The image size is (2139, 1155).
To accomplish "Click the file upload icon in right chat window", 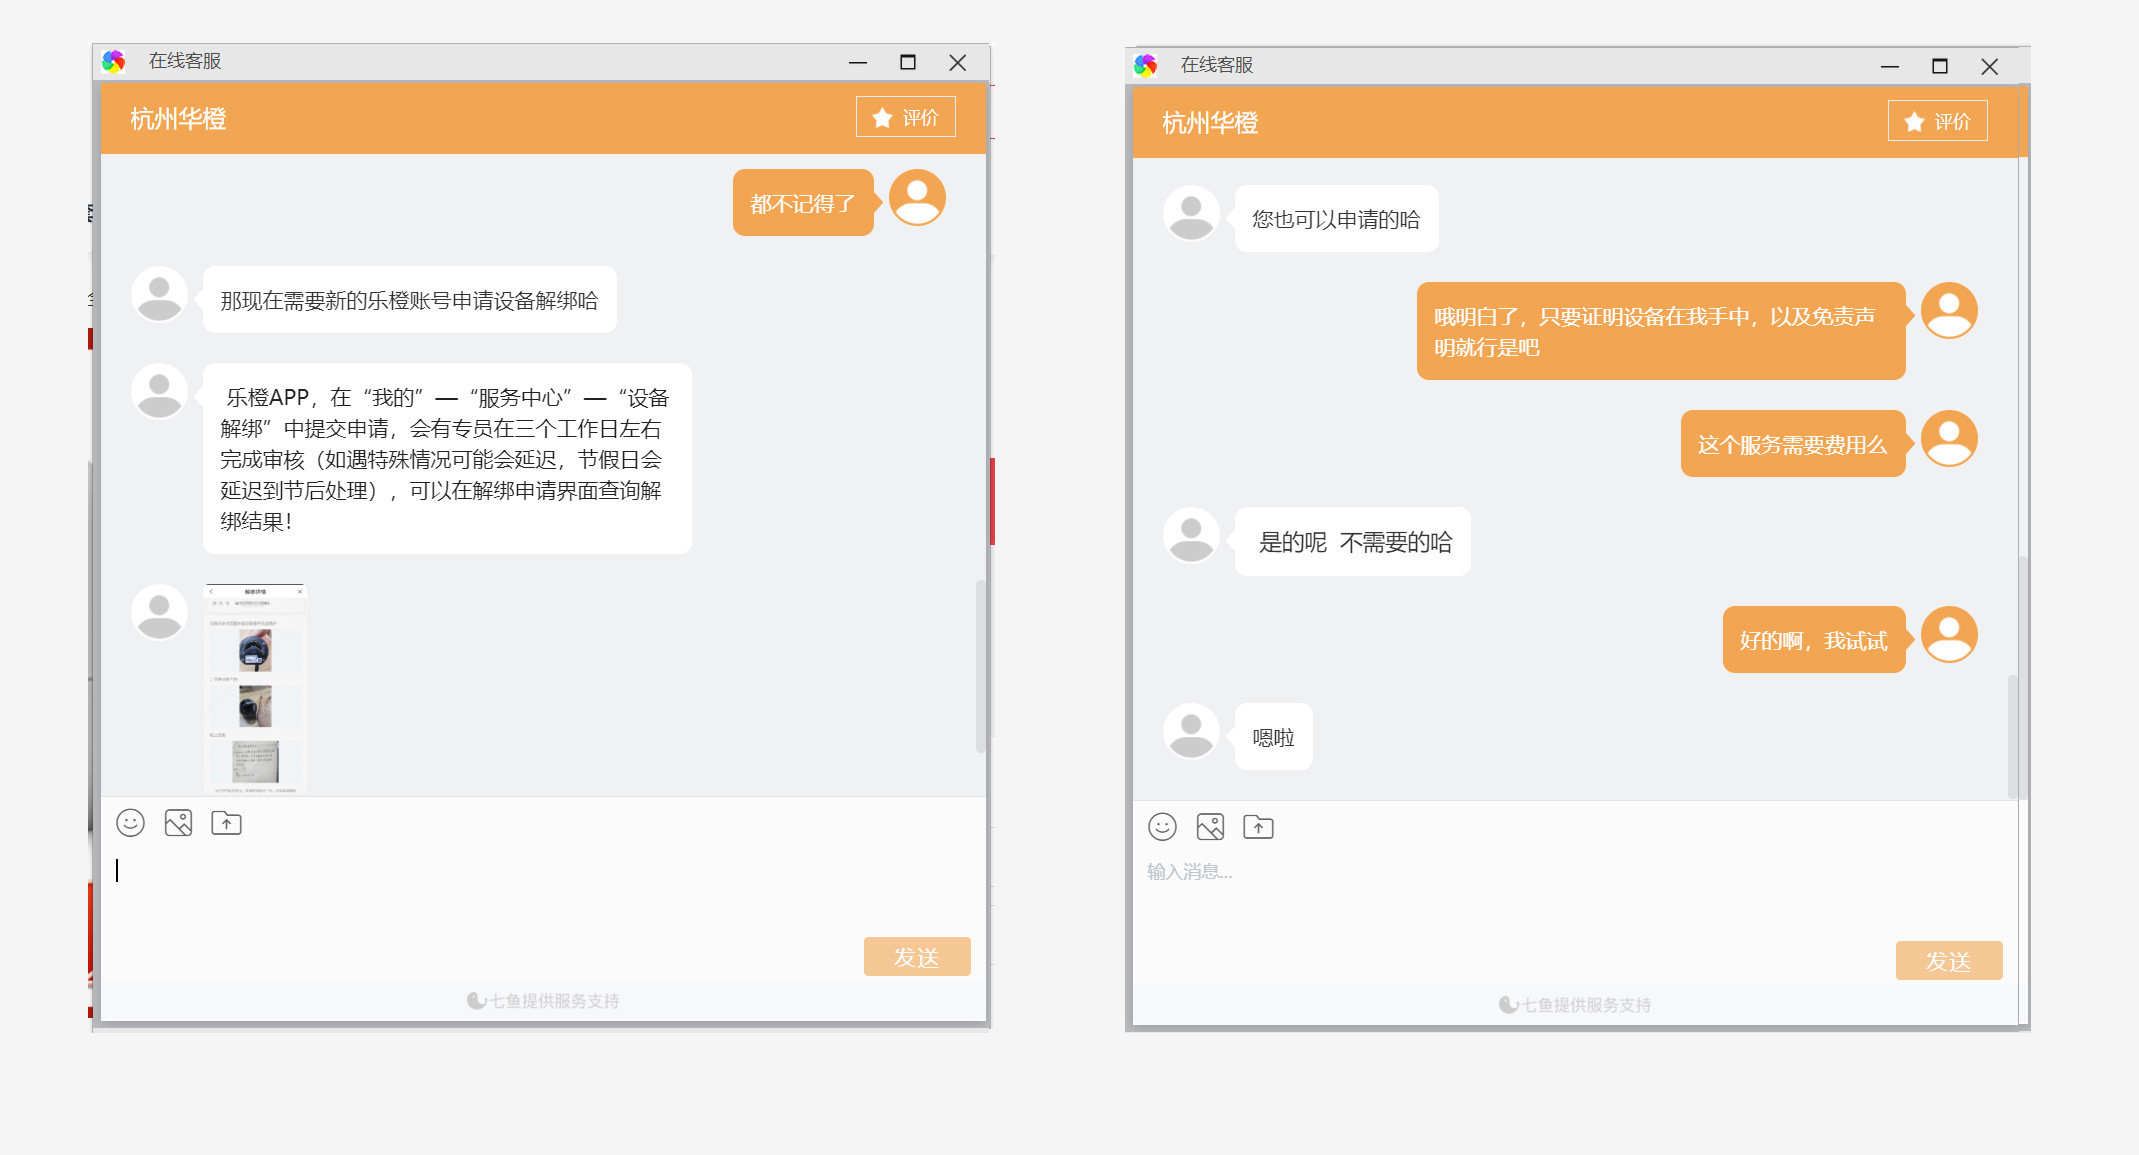I will pyautogui.click(x=1258, y=827).
